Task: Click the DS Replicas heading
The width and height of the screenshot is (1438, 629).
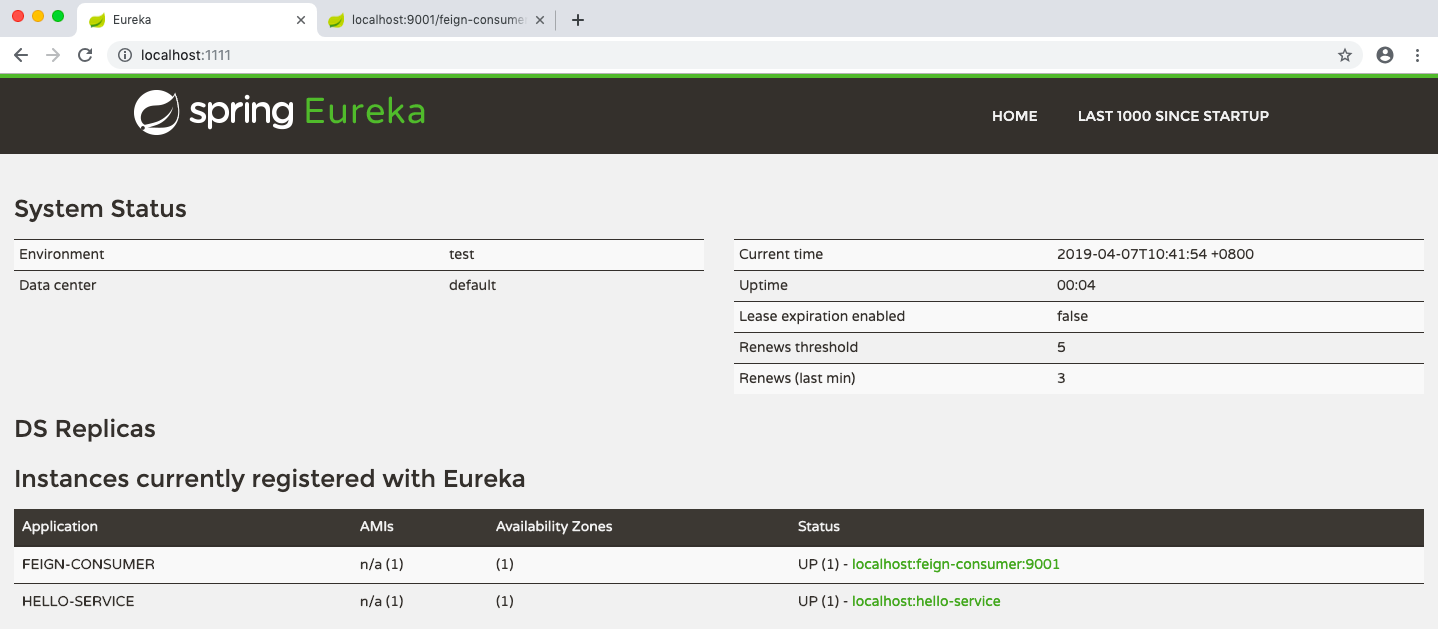Action: (x=85, y=429)
